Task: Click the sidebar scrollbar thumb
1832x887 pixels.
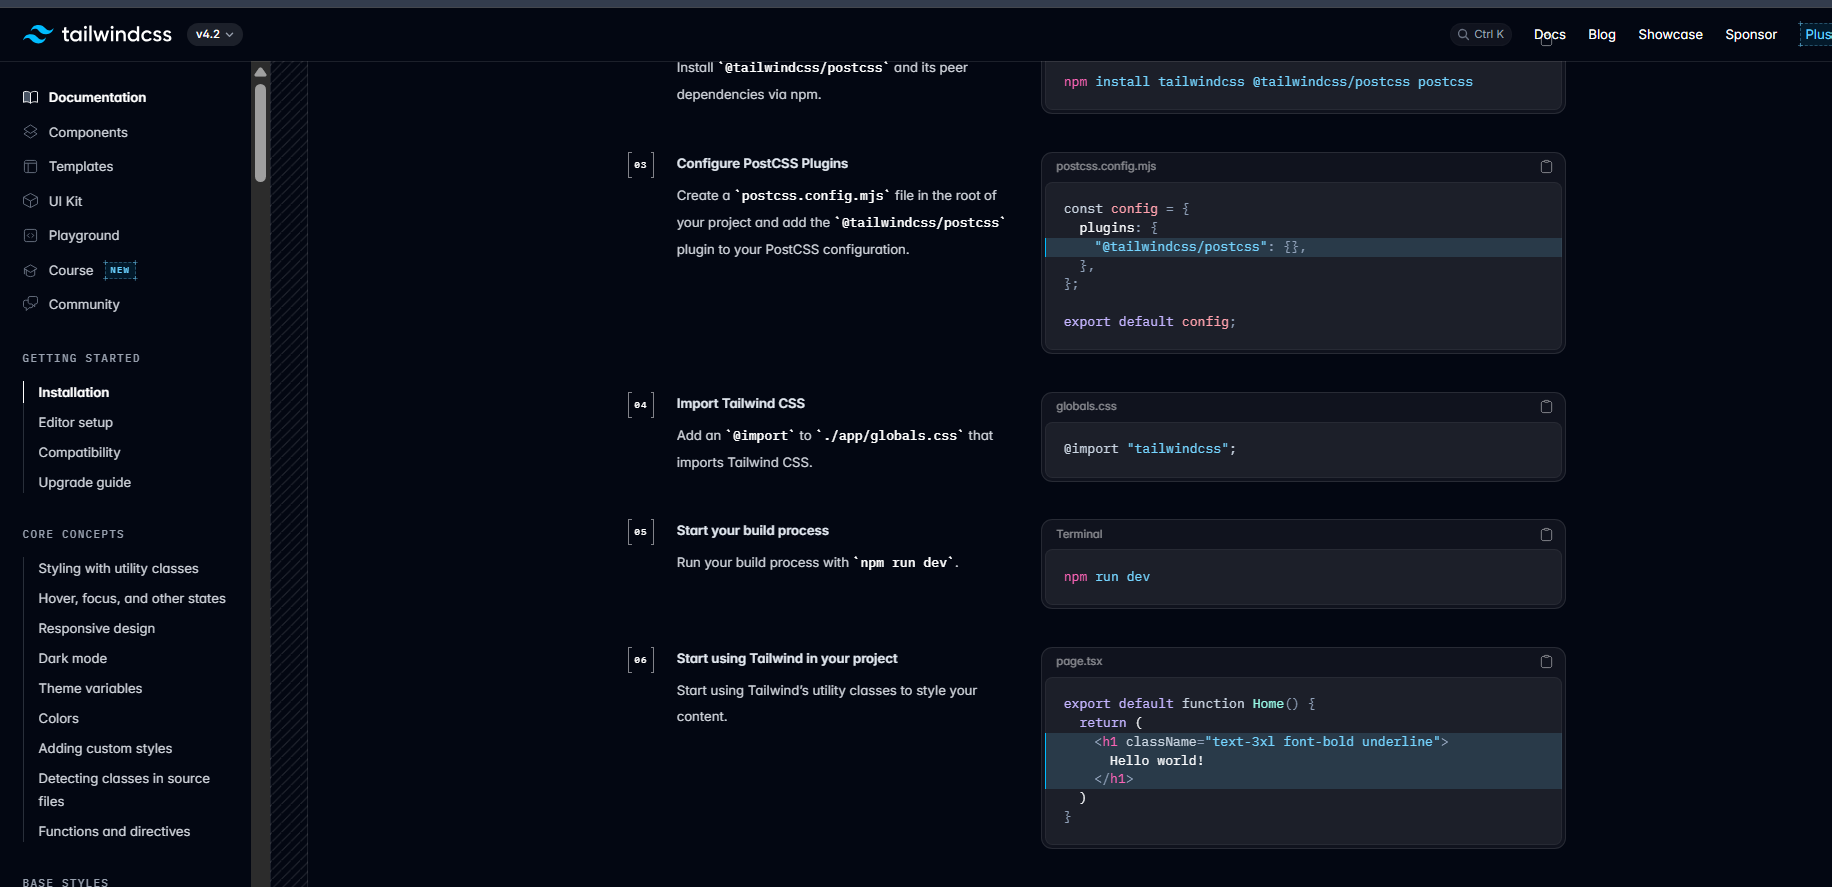Action: point(260,133)
